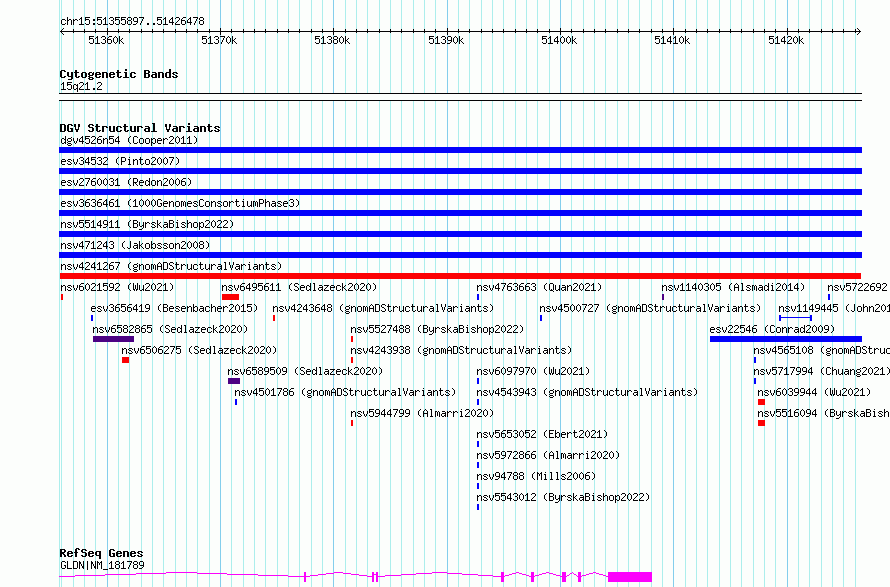Screen dimensions: 890x587
Task: Open variant dgv4526n54 (Cooper2011) label
Action: pos(129,140)
